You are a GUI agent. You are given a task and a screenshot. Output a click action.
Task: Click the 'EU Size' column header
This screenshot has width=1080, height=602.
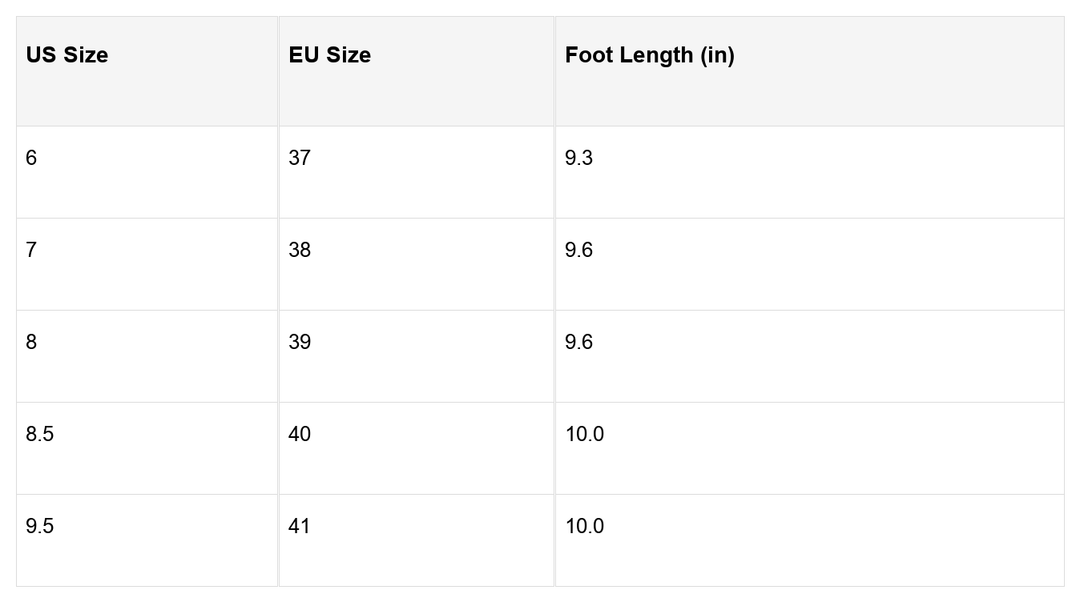(330, 56)
